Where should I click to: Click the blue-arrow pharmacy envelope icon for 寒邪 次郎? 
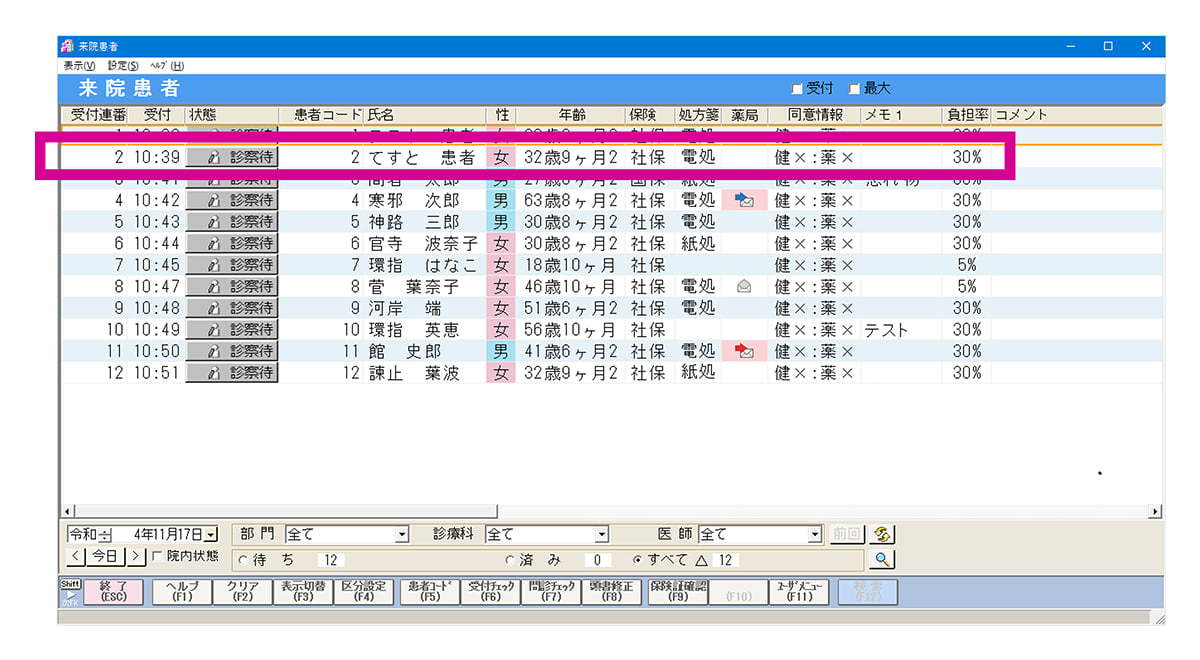pyautogui.click(x=744, y=200)
